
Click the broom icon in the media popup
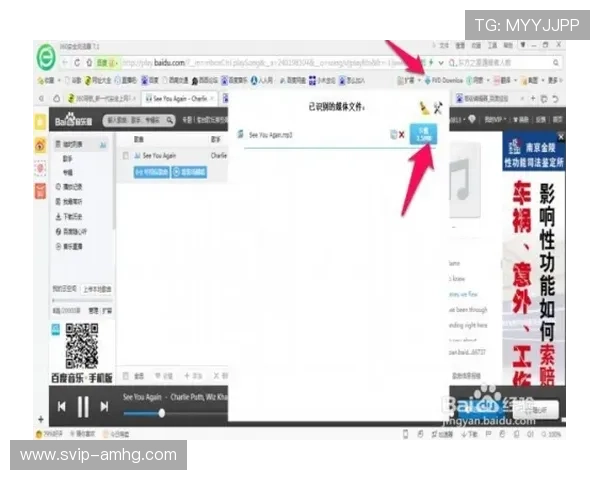click(x=422, y=108)
